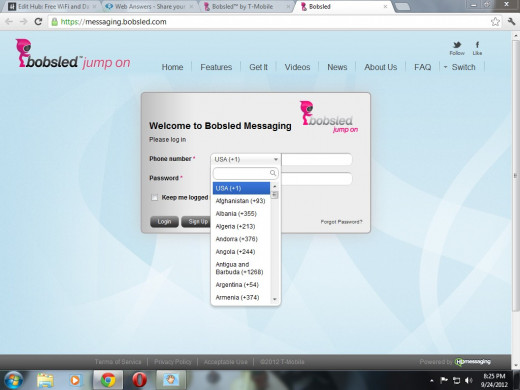Click Action Center flag tray icon
The height and width of the screenshot is (390, 520).
pyautogui.click(x=444, y=380)
